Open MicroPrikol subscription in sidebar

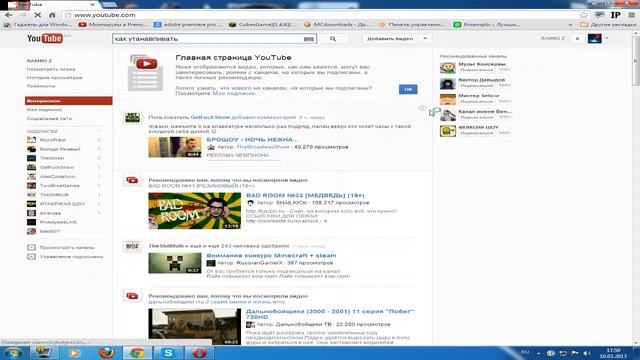tap(53, 140)
